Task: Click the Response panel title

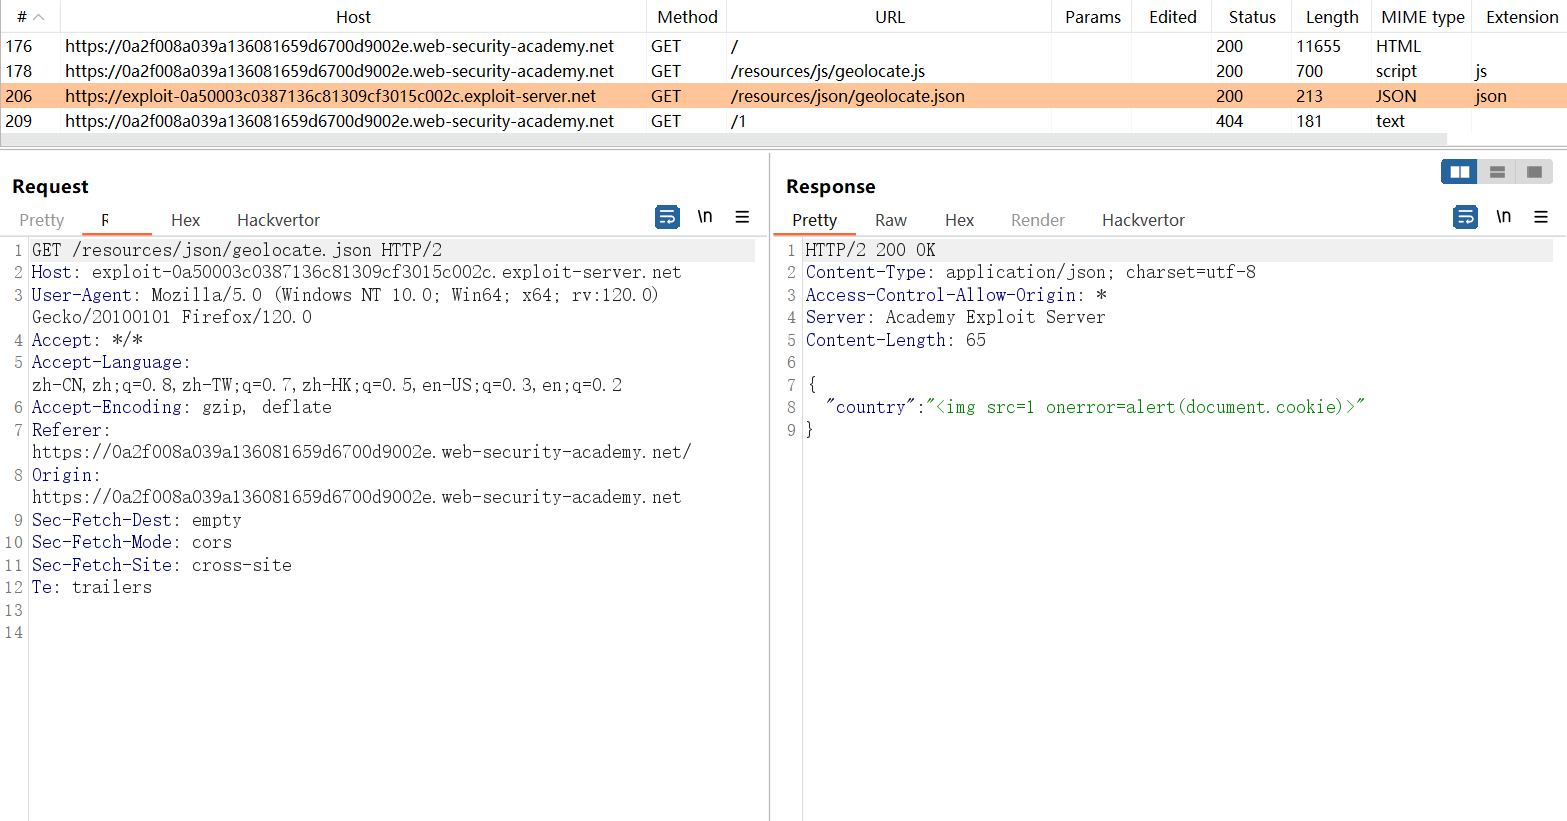Action: [x=830, y=187]
